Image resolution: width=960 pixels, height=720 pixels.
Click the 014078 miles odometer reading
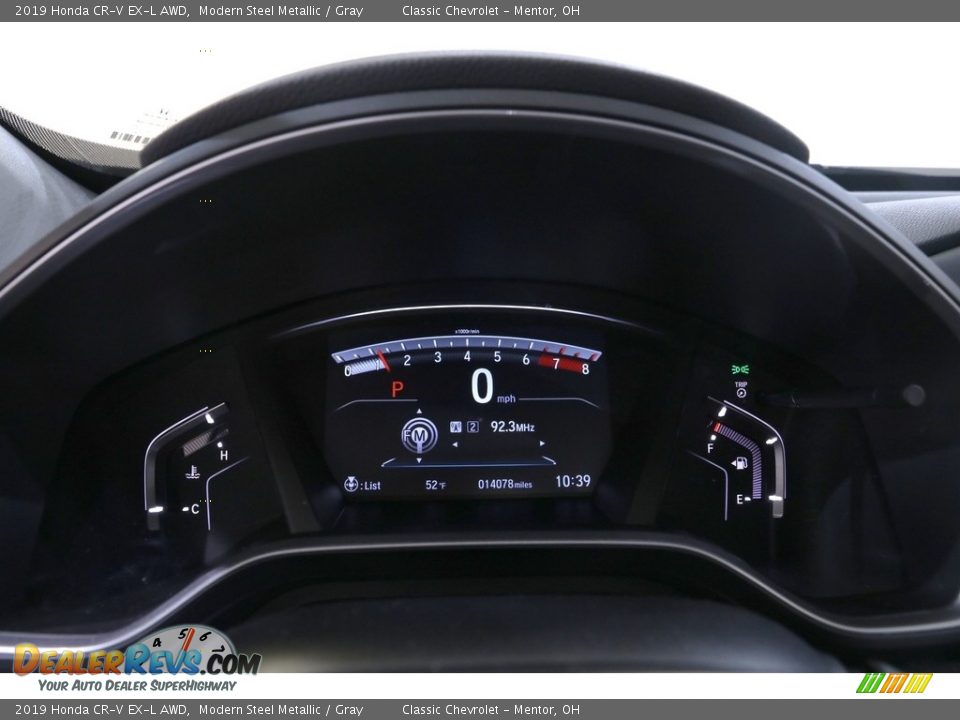[504, 484]
